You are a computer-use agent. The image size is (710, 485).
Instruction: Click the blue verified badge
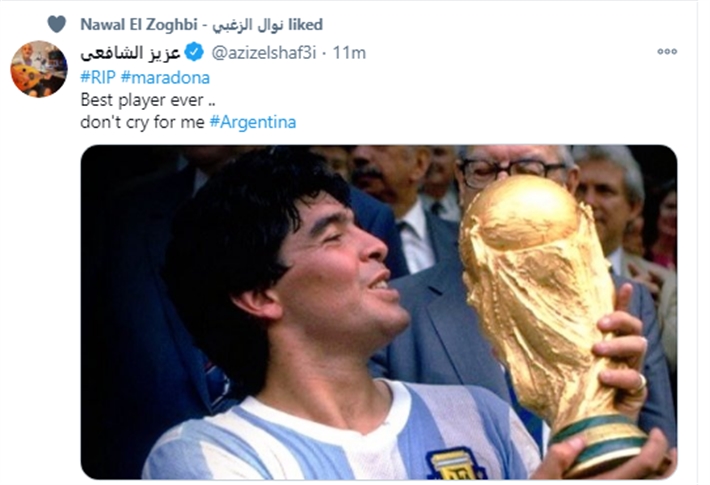[x=195, y=53]
